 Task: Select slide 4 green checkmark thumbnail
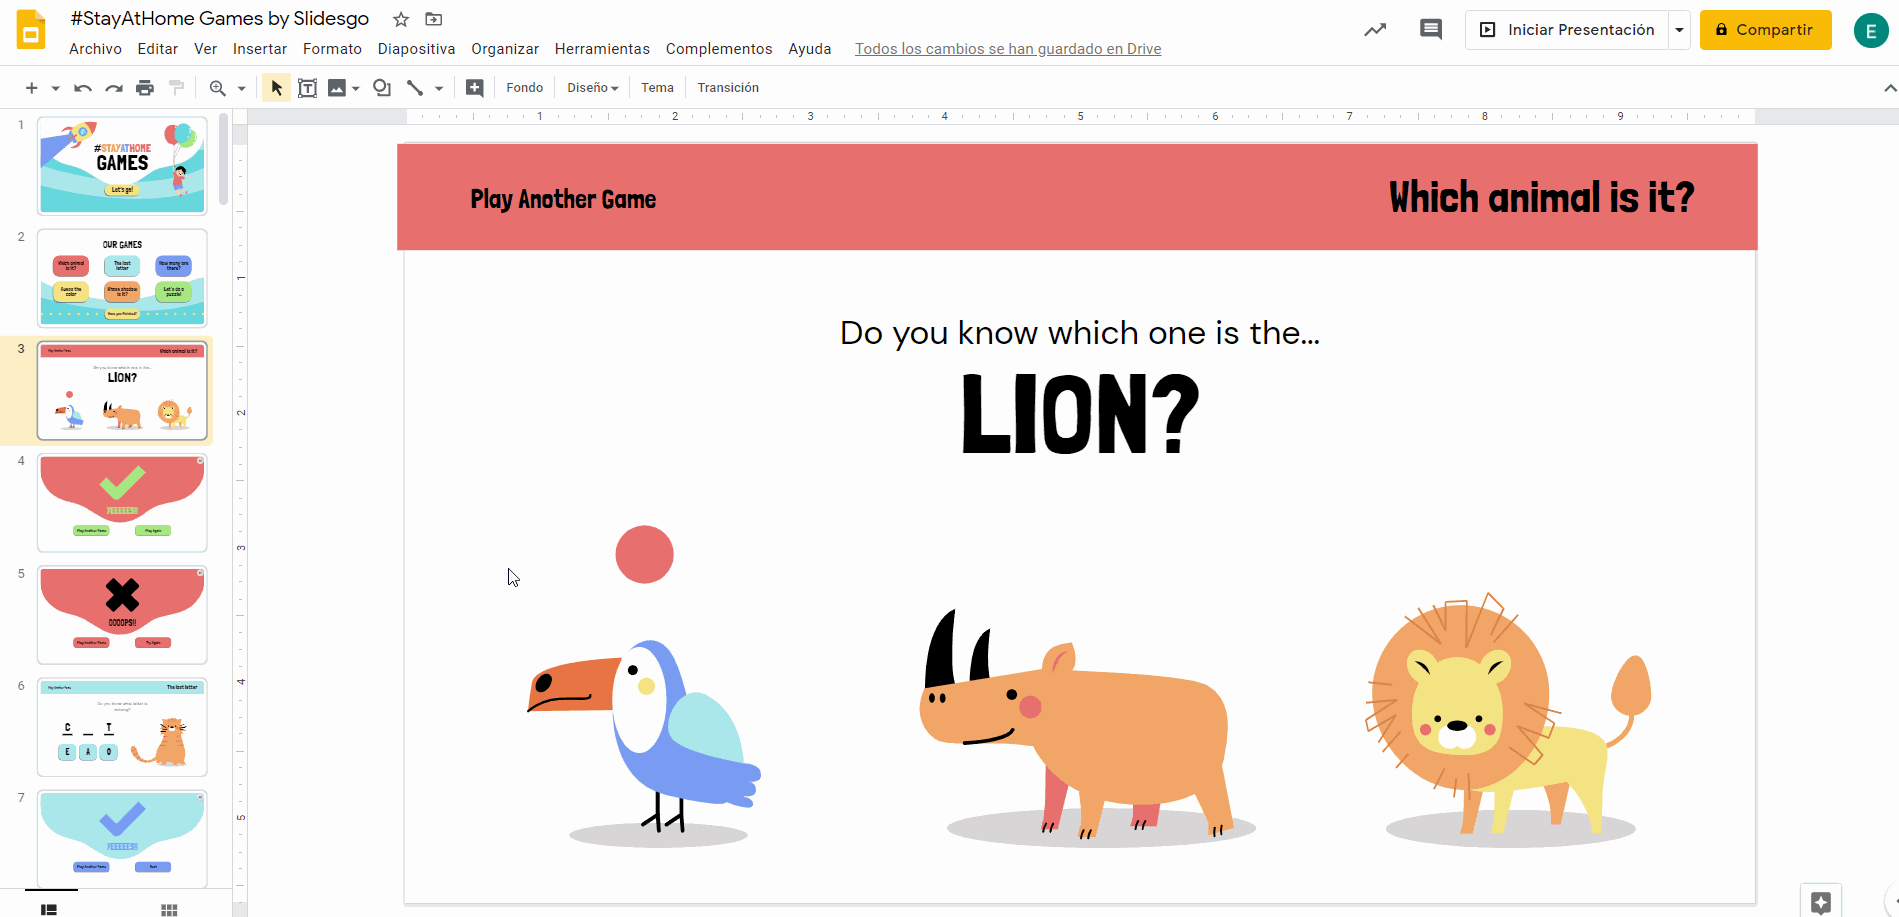(122, 502)
